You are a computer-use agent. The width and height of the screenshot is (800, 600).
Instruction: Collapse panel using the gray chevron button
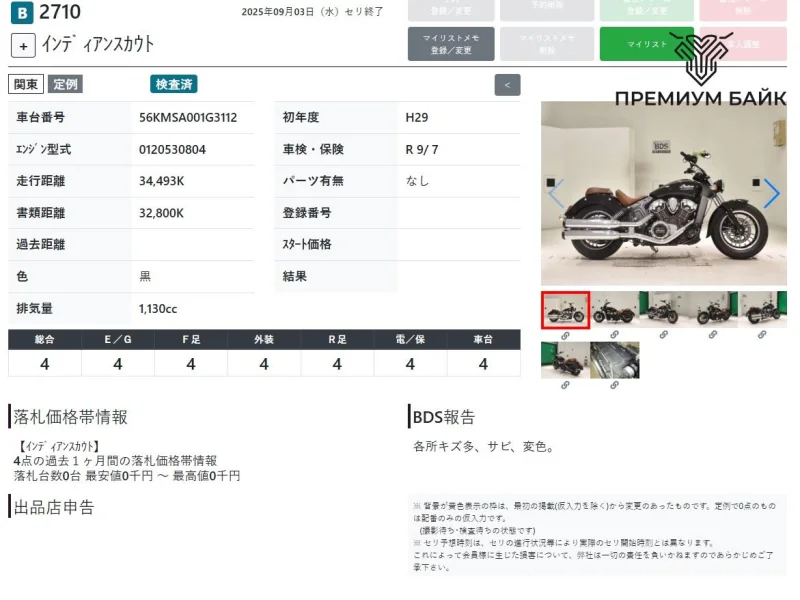coord(507,85)
